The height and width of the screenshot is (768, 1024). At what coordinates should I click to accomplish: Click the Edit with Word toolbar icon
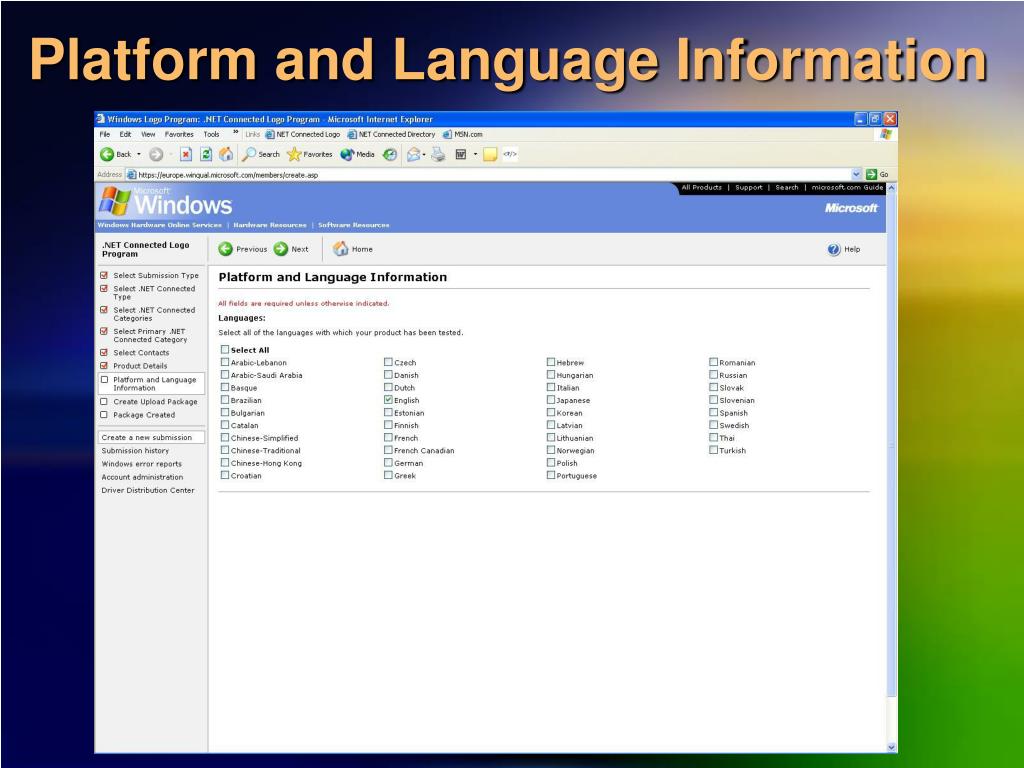[460, 155]
